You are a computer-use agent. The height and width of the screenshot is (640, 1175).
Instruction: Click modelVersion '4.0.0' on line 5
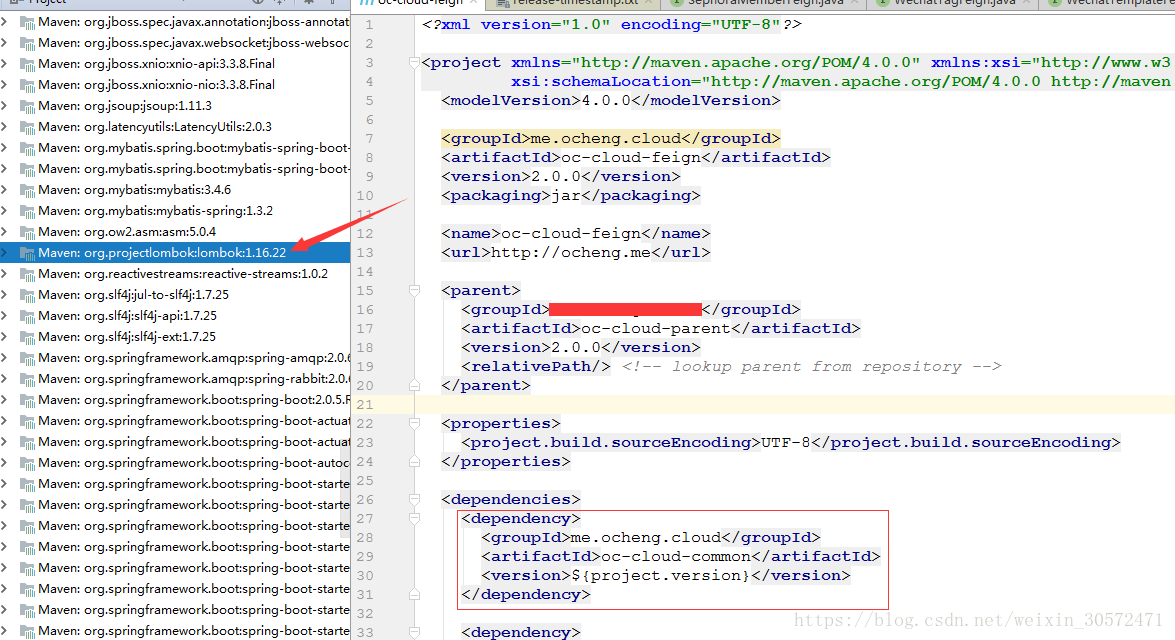click(606, 100)
